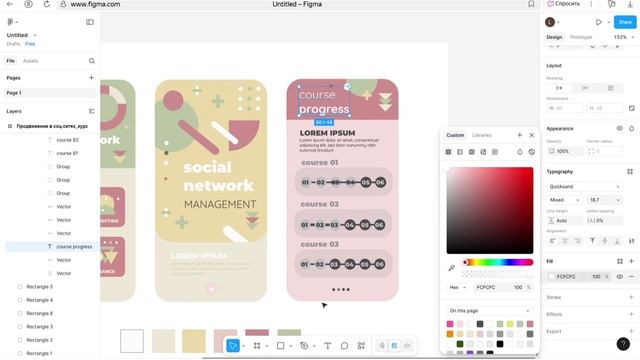This screenshot has width=640, height=360.
Task: Click the blue Share button
Action: point(625,22)
